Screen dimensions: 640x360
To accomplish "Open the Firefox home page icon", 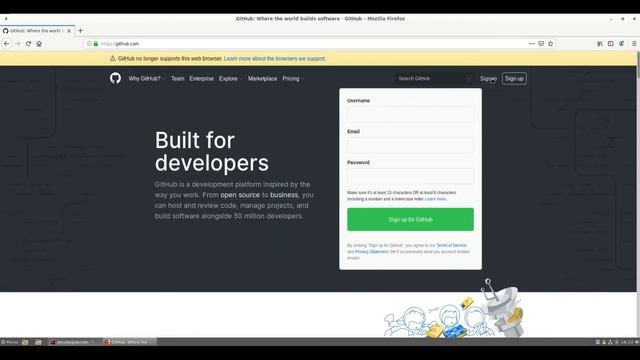I will pos(39,44).
